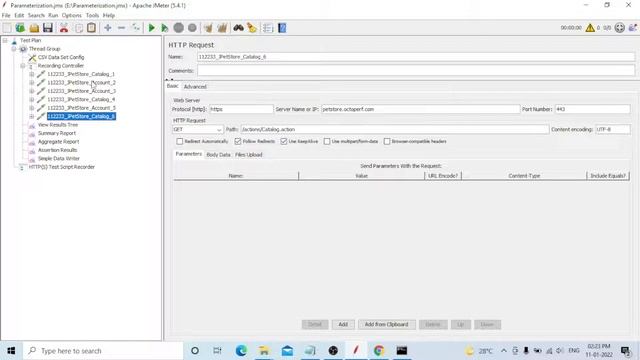Select HTTP(S) Test Script Recorder item
Viewport: 640px width, 360px height.
pyautogui.click(x=62, y=167)
